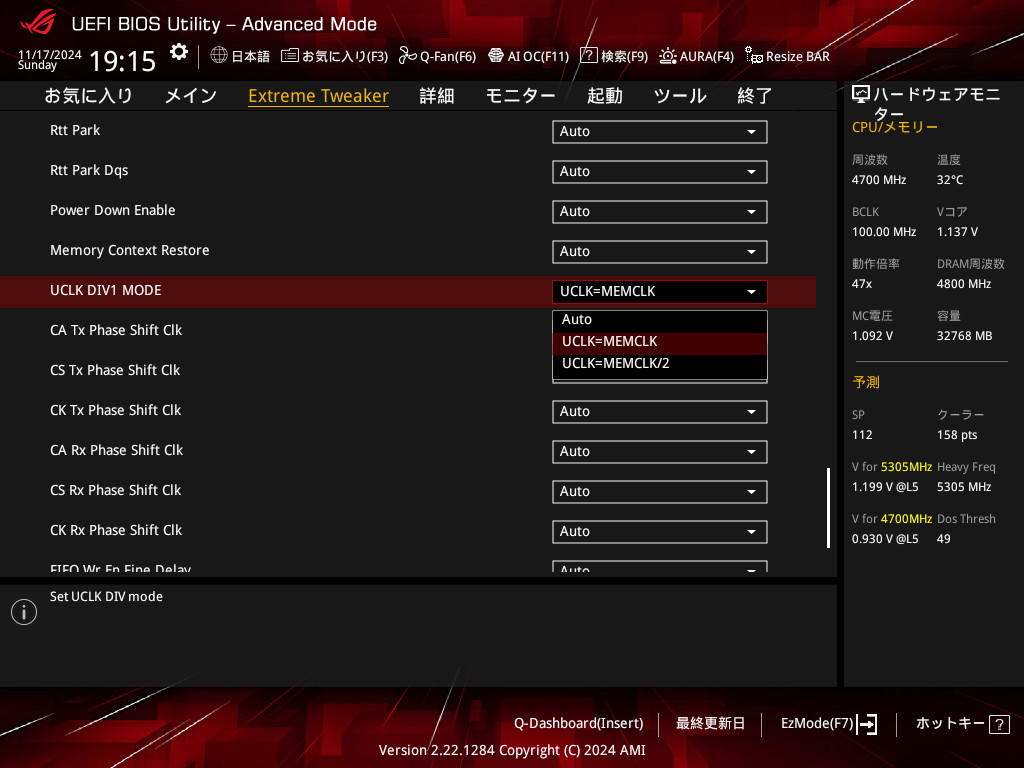The width and height of the screenshot is (1024, 768).
Task: Toggle the Resize BAR icon
Action: pyautogui.click(x=754, y=56)
